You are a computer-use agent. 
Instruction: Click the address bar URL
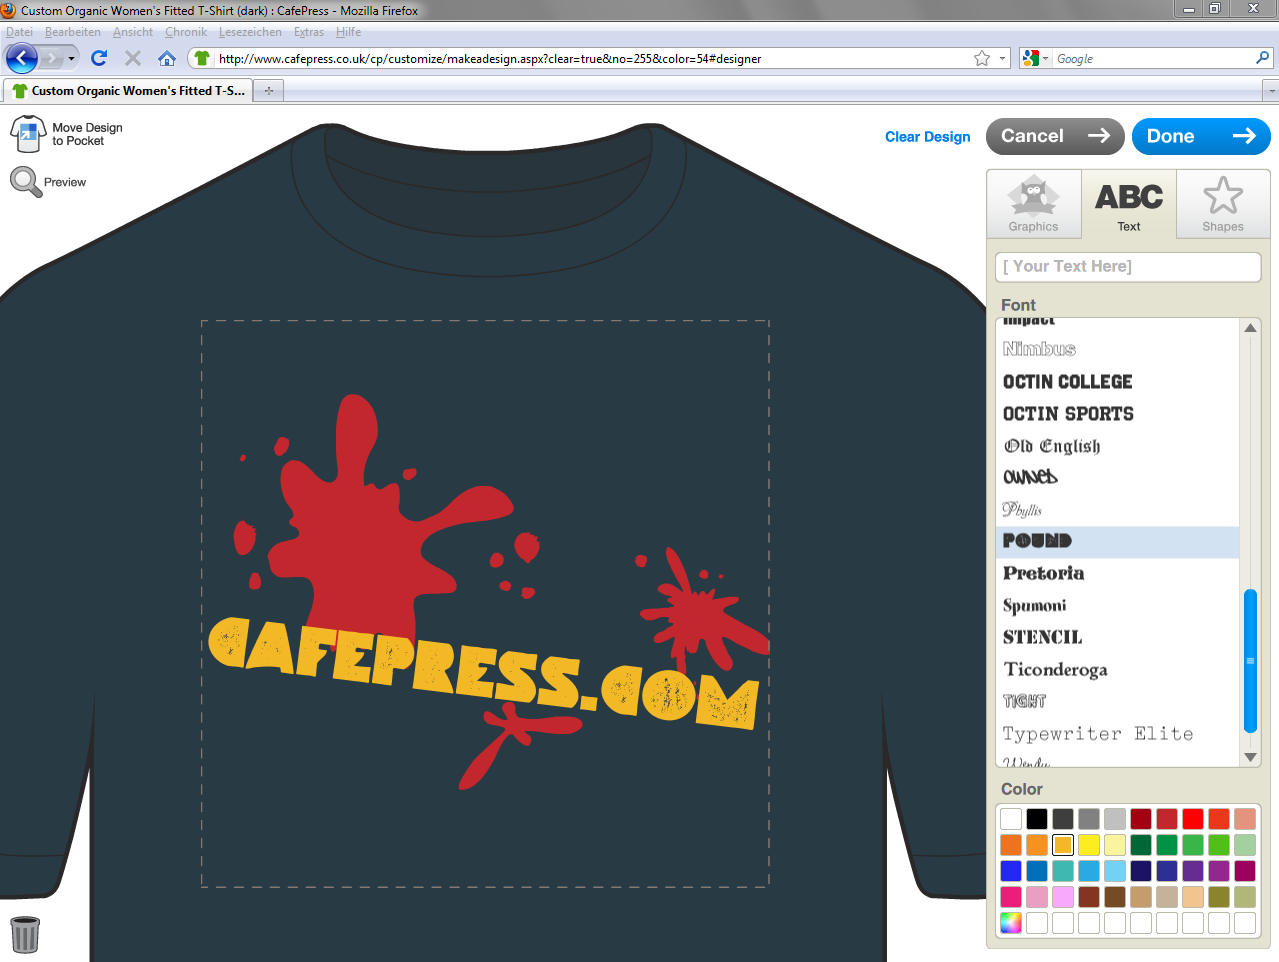490,59
